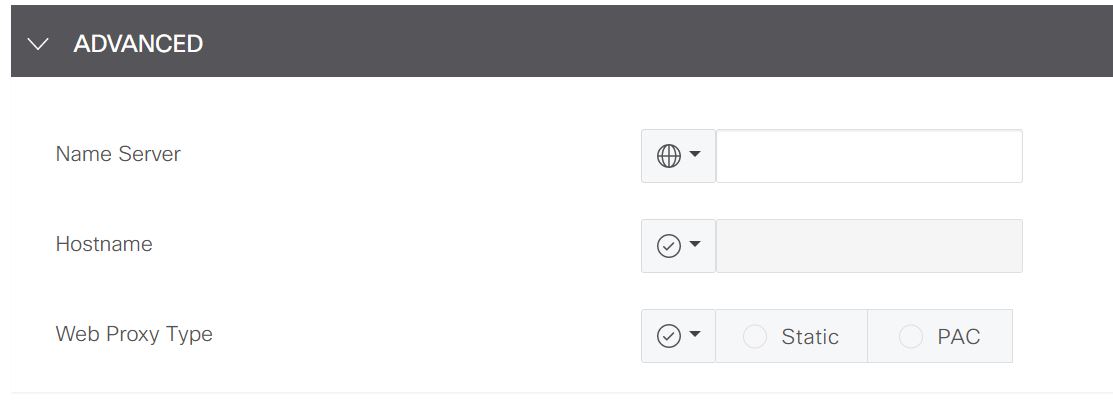
Task: Click the Web Proxy Type check-circle icon
Action: coord(668,336)
